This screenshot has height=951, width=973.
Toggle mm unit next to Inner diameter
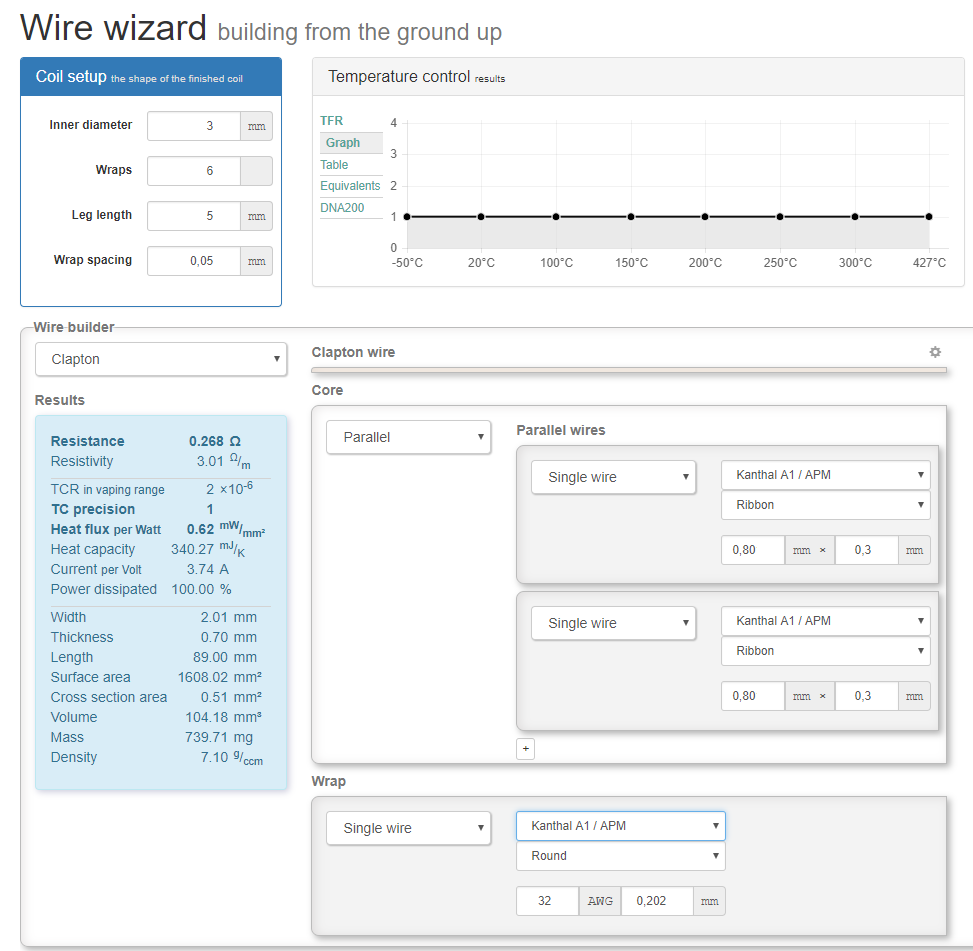pos(256,126)
